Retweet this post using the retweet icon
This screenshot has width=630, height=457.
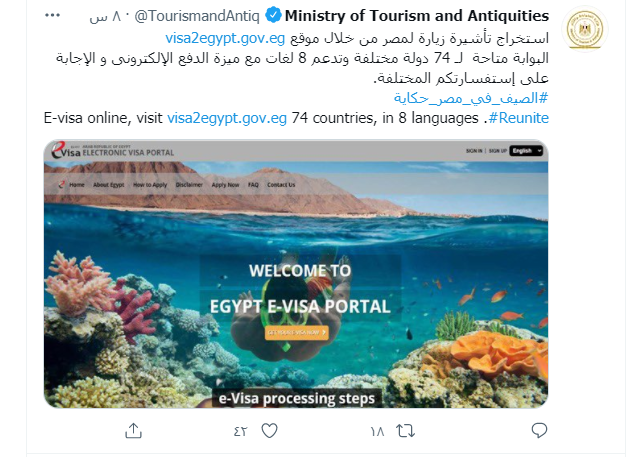pyautogui.click(x=405, y=431)
